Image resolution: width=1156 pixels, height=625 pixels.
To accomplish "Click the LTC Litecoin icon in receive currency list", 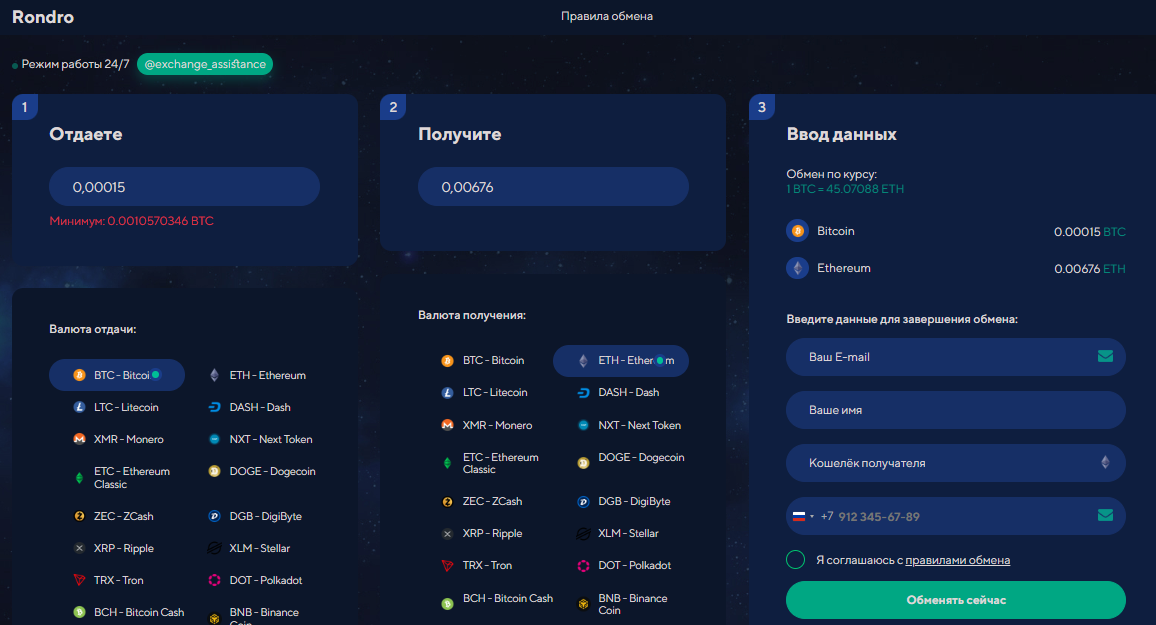I will point(448,393).
